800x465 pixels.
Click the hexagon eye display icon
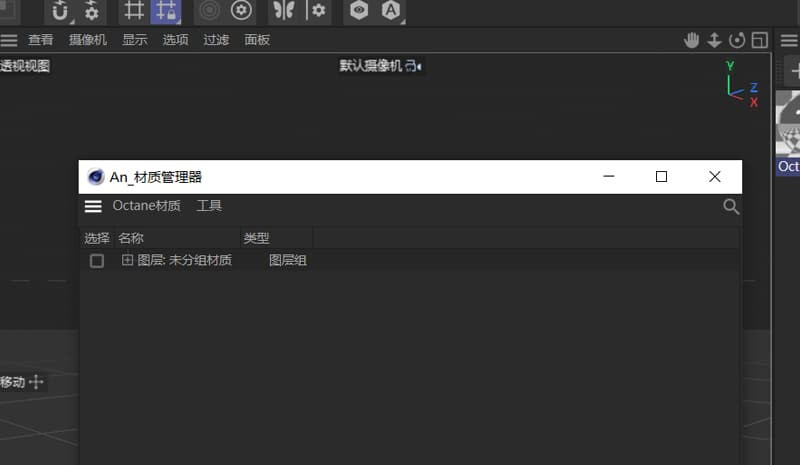click(358, 11)
